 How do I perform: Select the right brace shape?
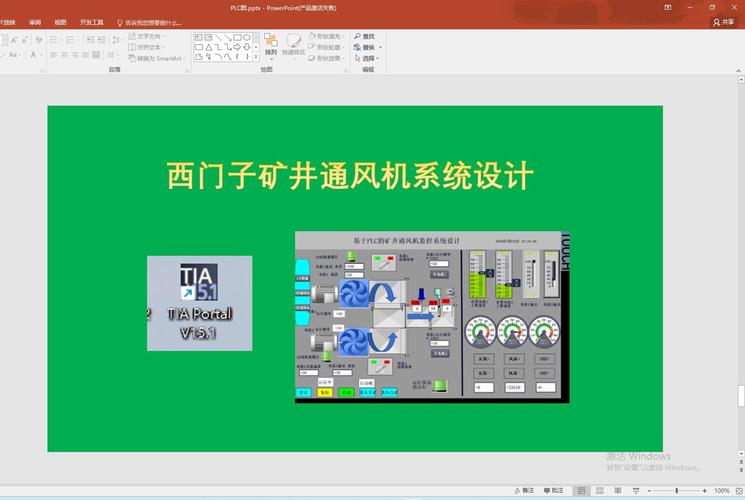pyautogui.click(x=247, y=57)
